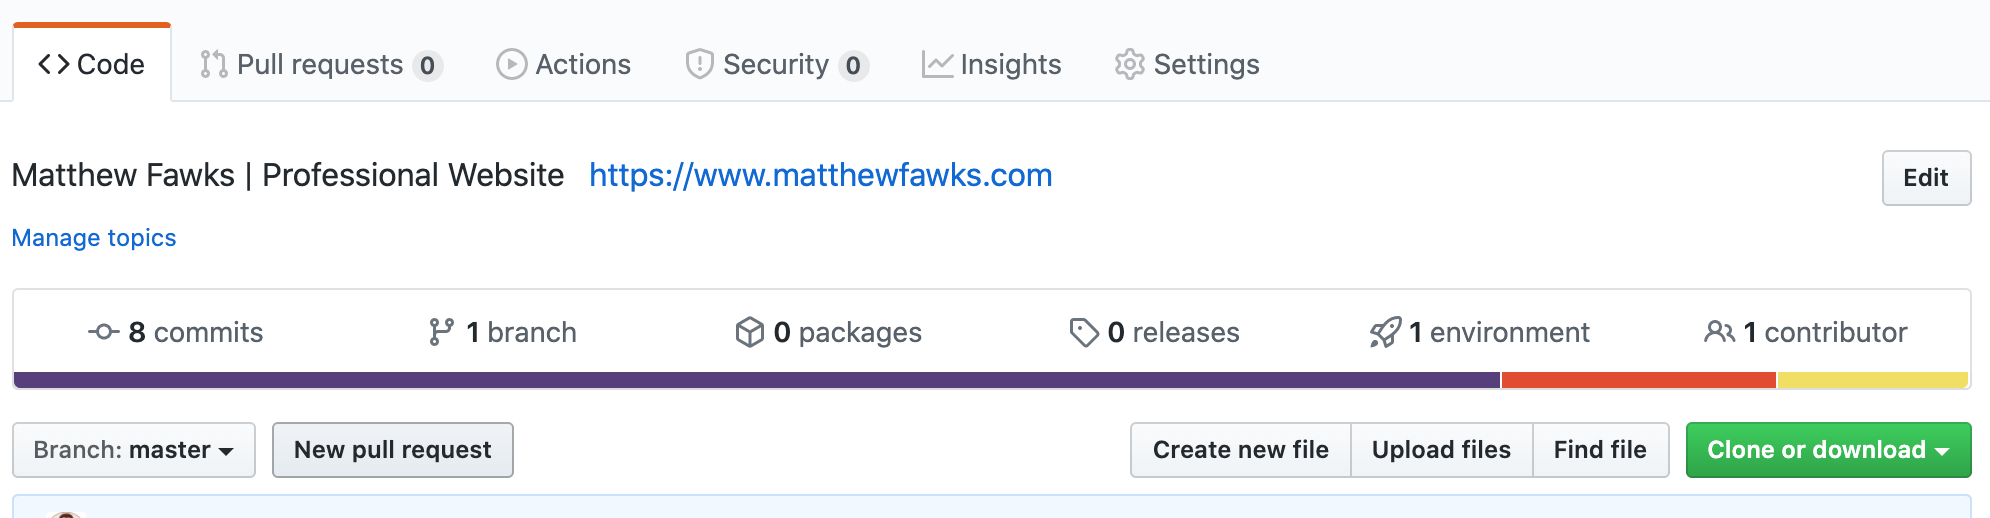Click the Manage topics link
Screen dimensions: 1990x518
(x=94, y=238)
